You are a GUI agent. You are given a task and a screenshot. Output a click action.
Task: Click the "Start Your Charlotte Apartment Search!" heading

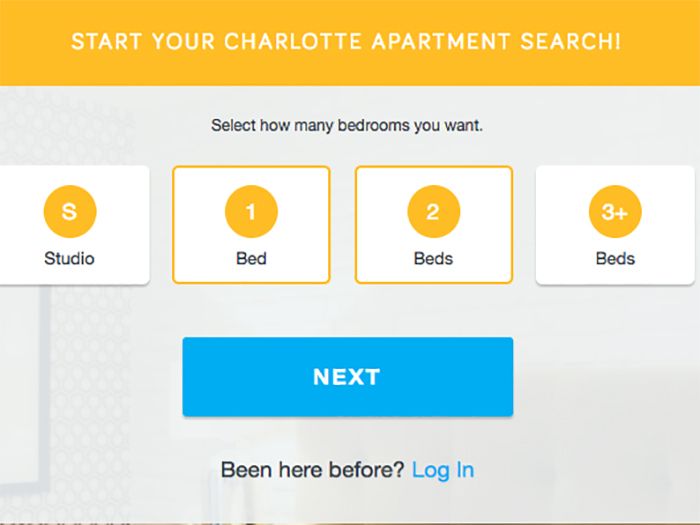(346, 42)
